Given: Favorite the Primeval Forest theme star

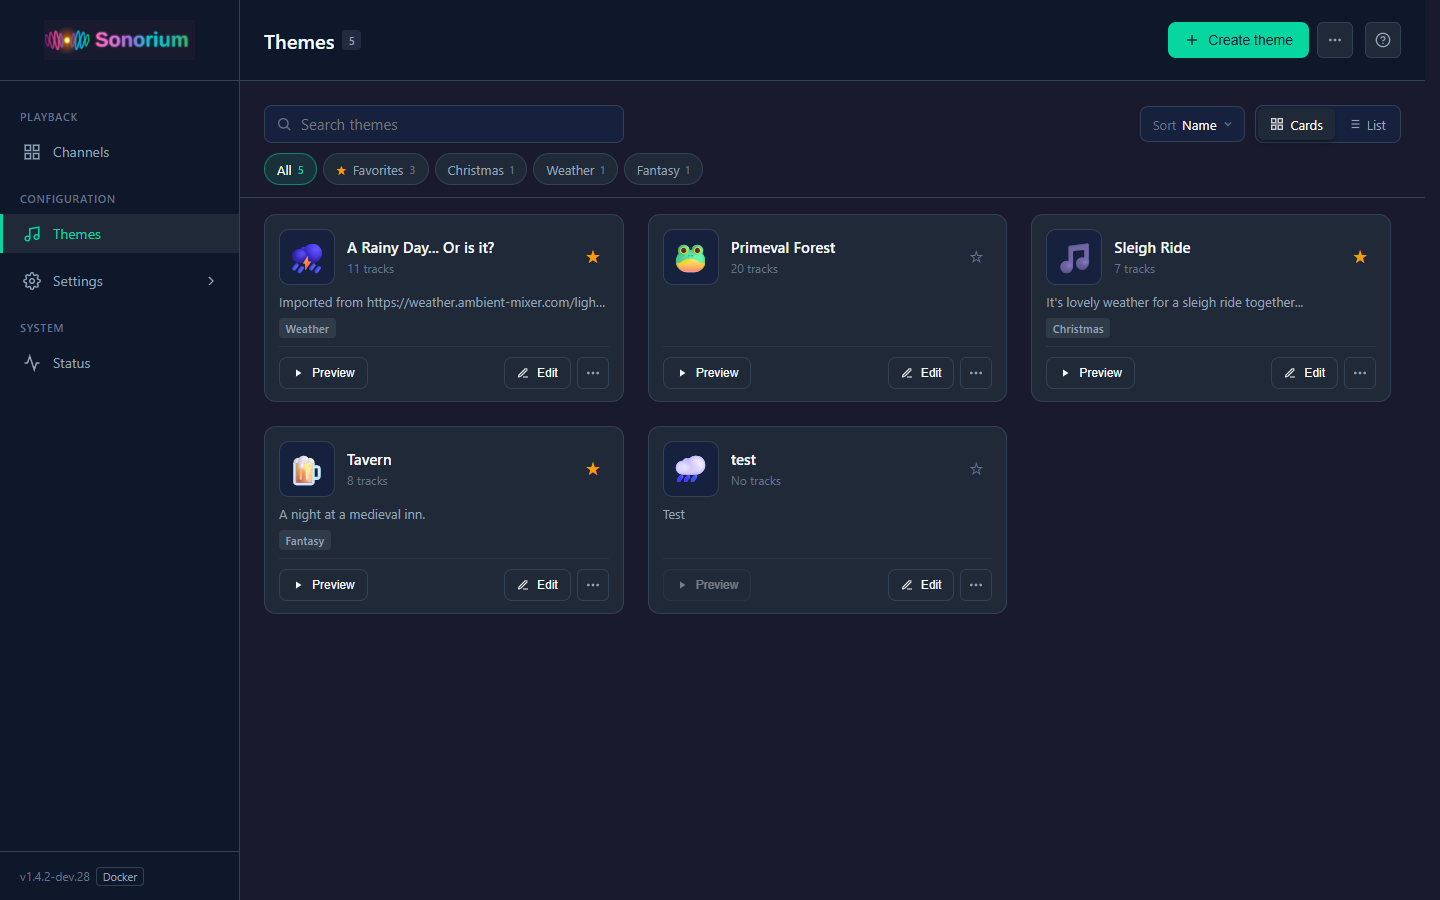Looking at the screenshot, I should tap(976, 257).
